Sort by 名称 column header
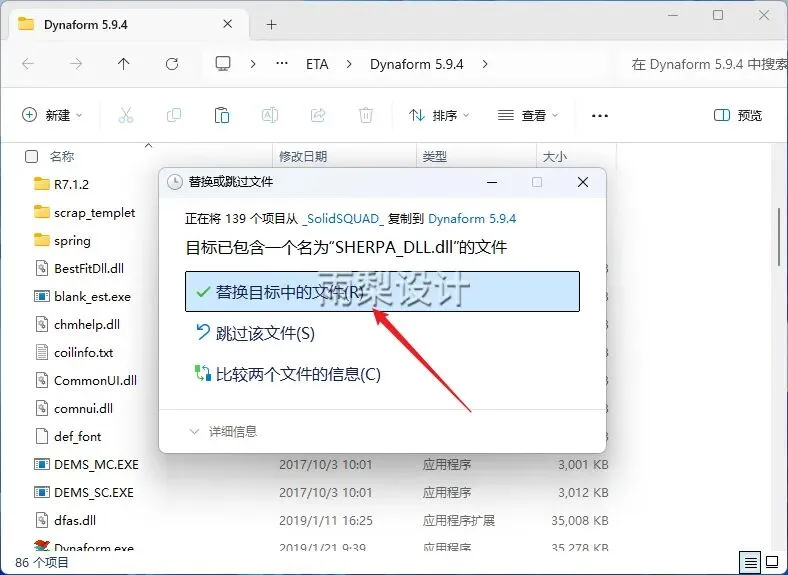Viewport: 788px width, 575px height. click(62, 156)
